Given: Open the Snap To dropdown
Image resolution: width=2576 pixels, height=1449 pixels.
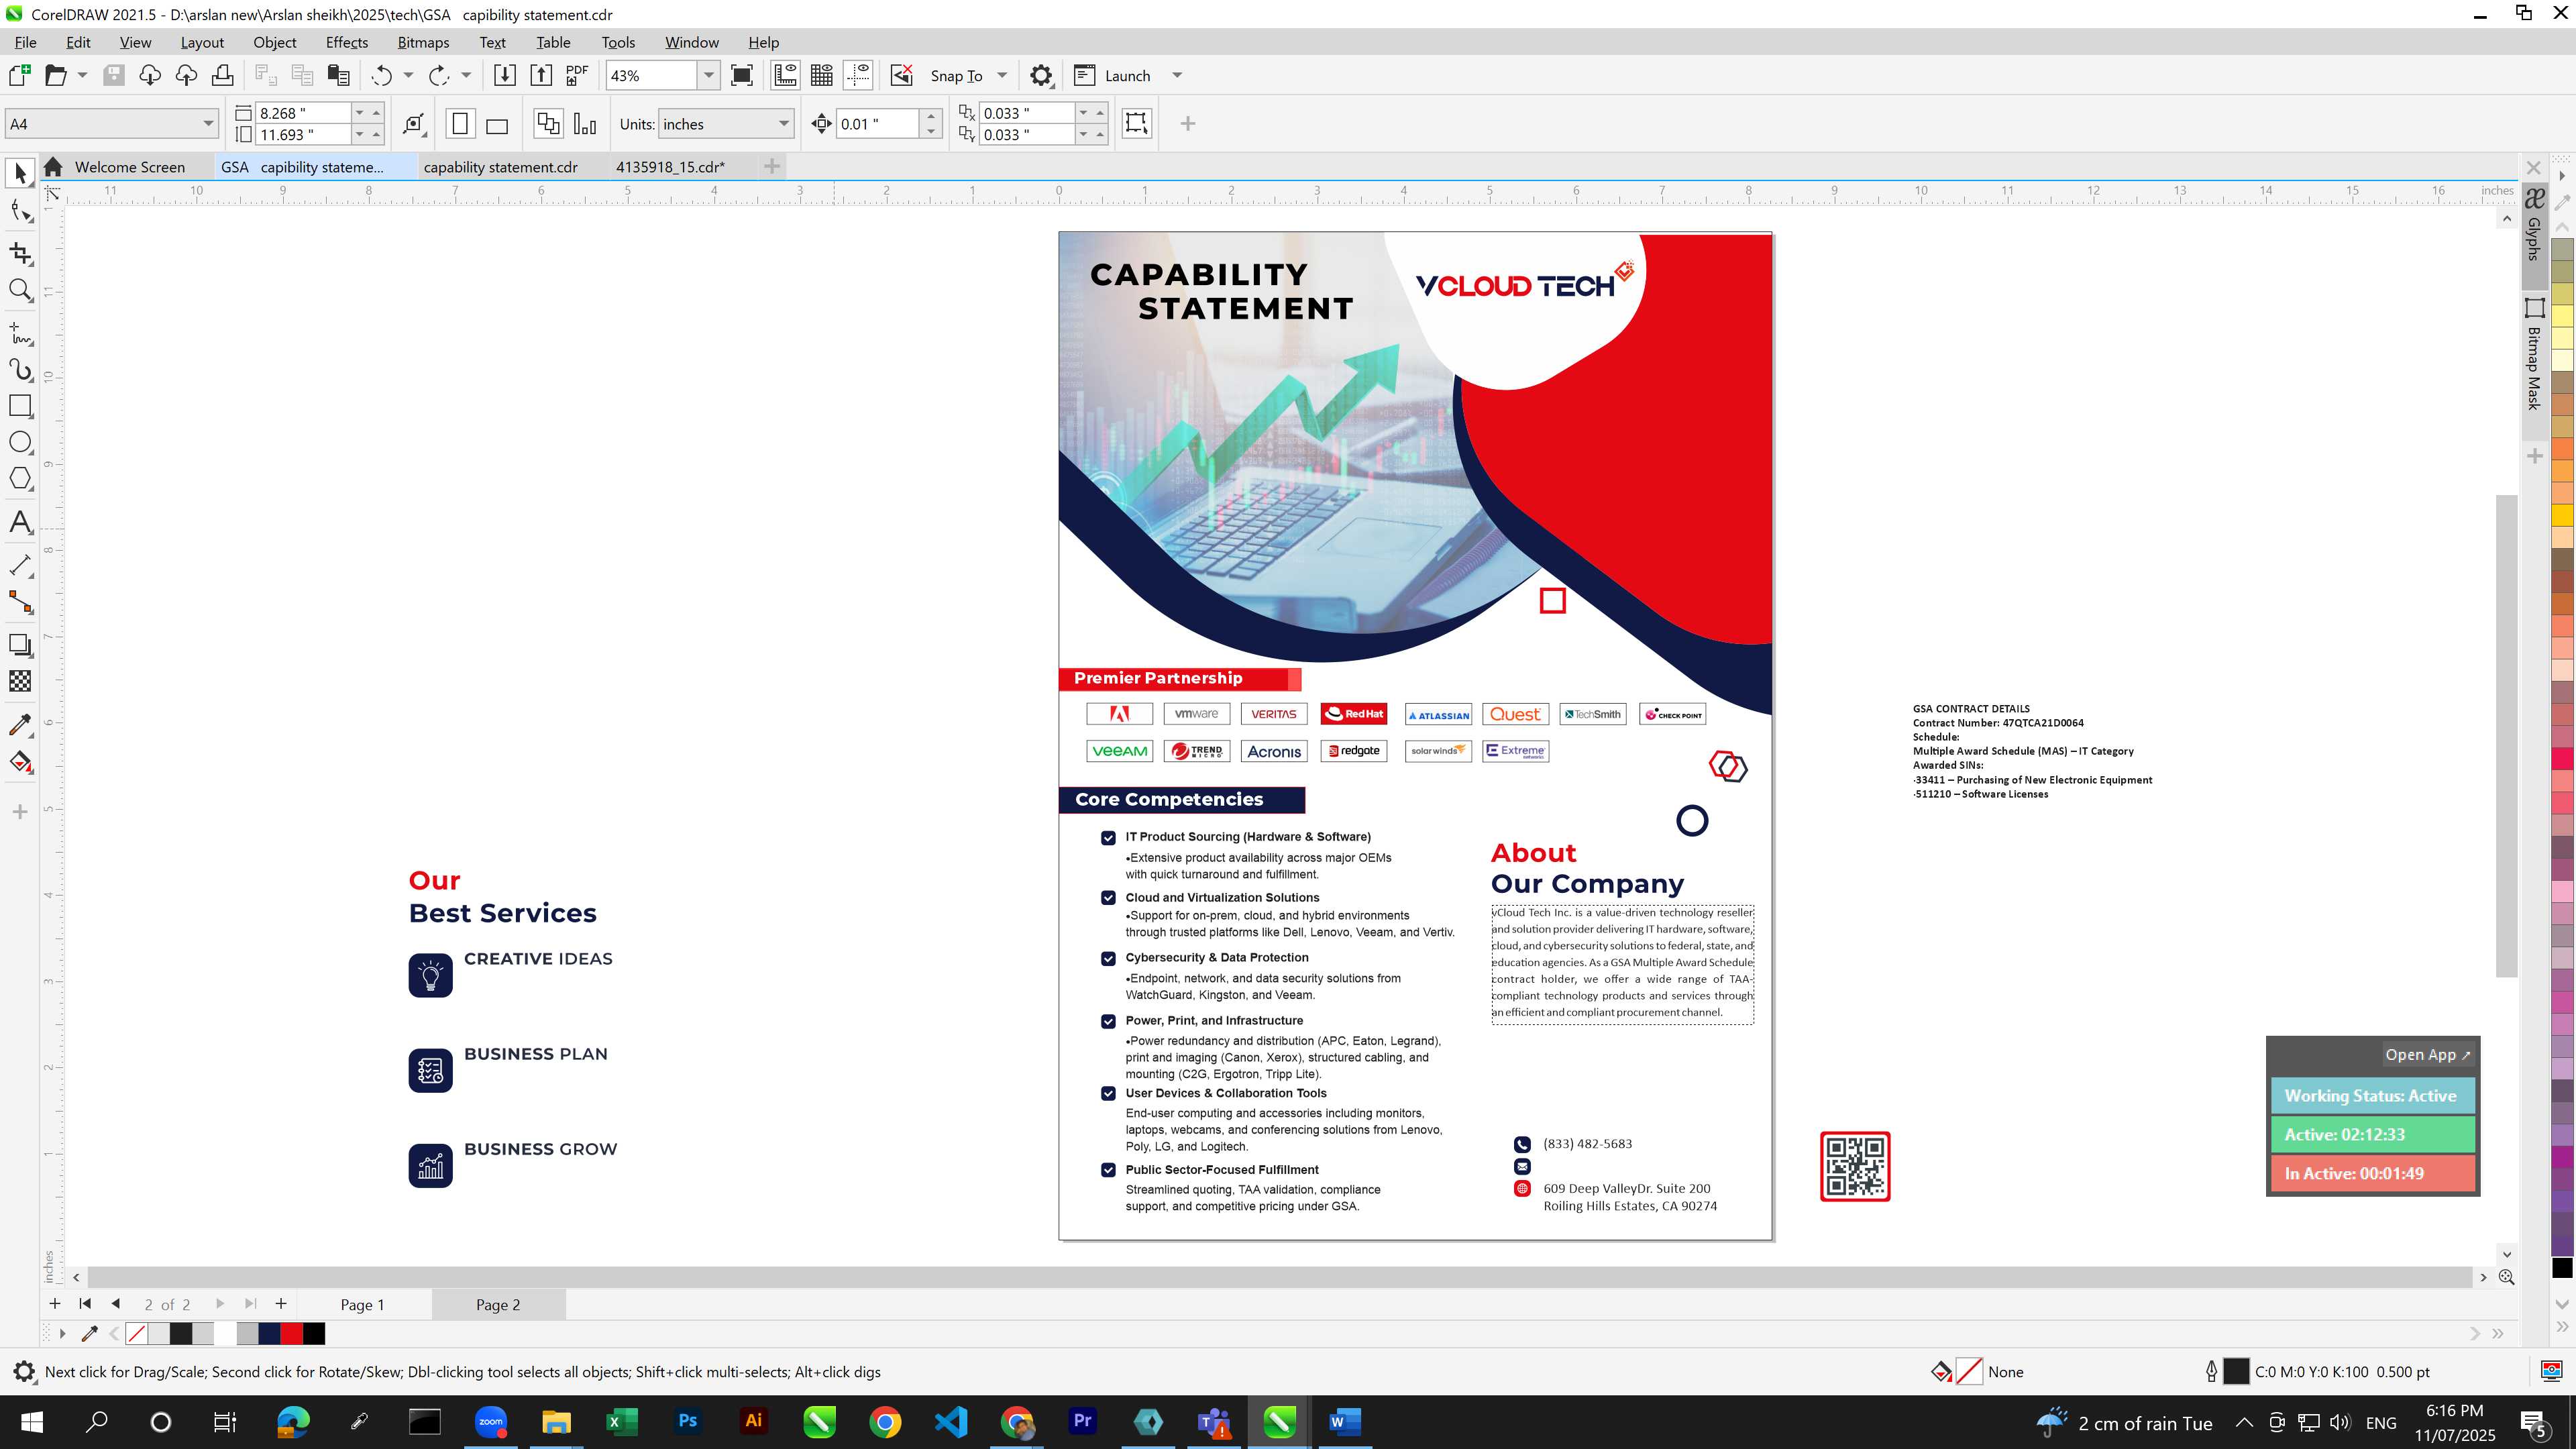Looking at the screenshot, I should coord(1002,75).
